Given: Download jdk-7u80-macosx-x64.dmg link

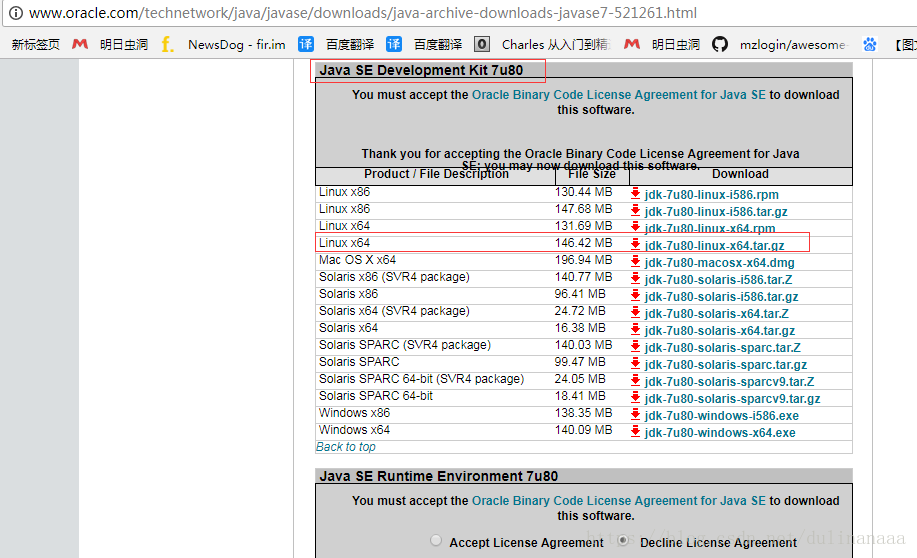Looking at the screenshot, I should 719,263.
